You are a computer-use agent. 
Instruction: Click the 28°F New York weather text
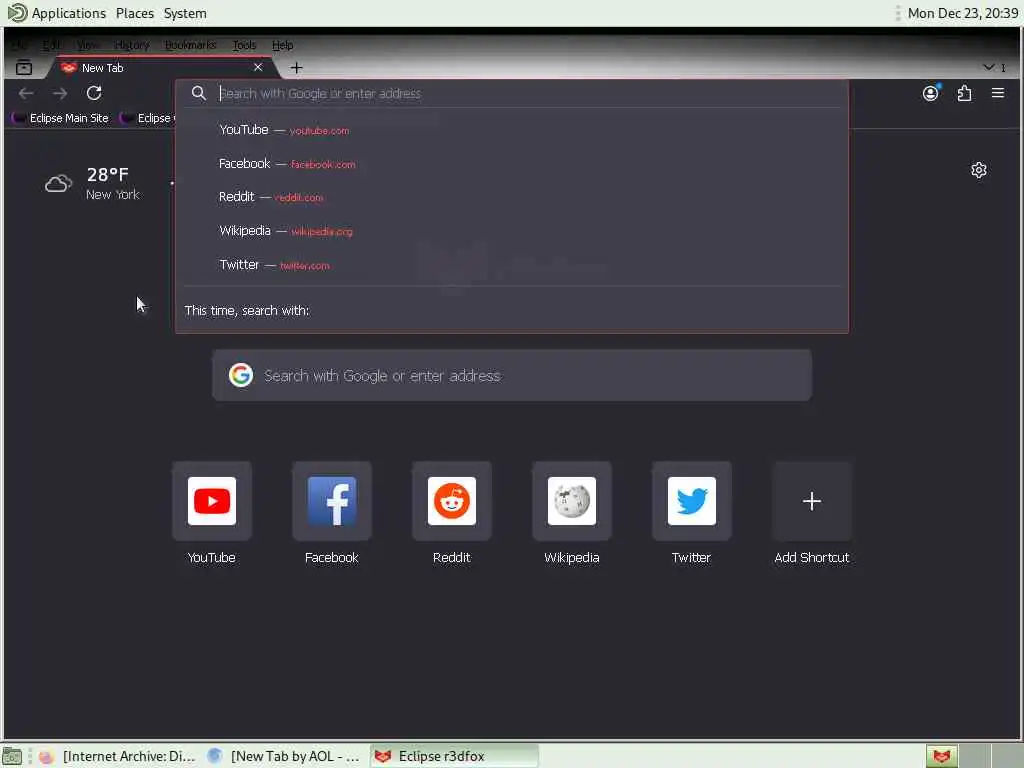tap(112, 184)
